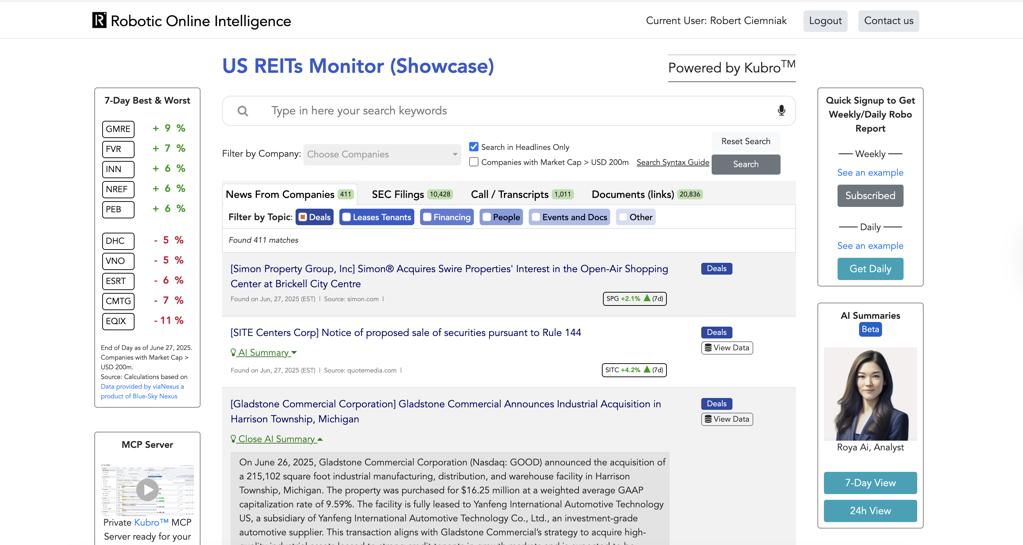Toggle the People topic filter

pyautogui.click(x=501, y=217)
